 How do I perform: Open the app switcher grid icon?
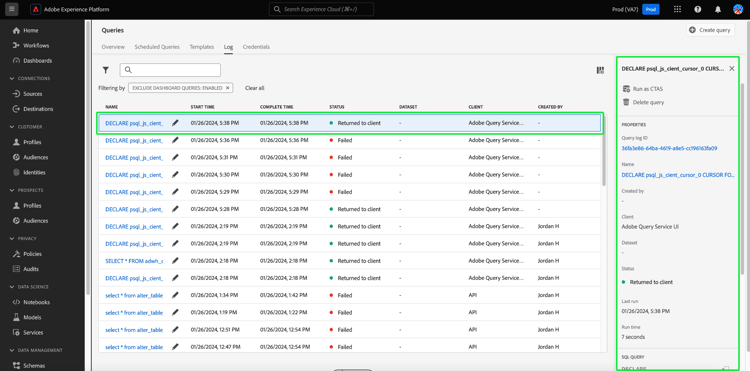[677, 9]
